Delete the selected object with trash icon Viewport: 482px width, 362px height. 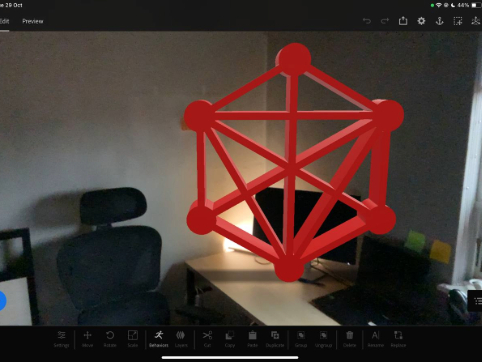pyautogui.click(x=349, y=339)
